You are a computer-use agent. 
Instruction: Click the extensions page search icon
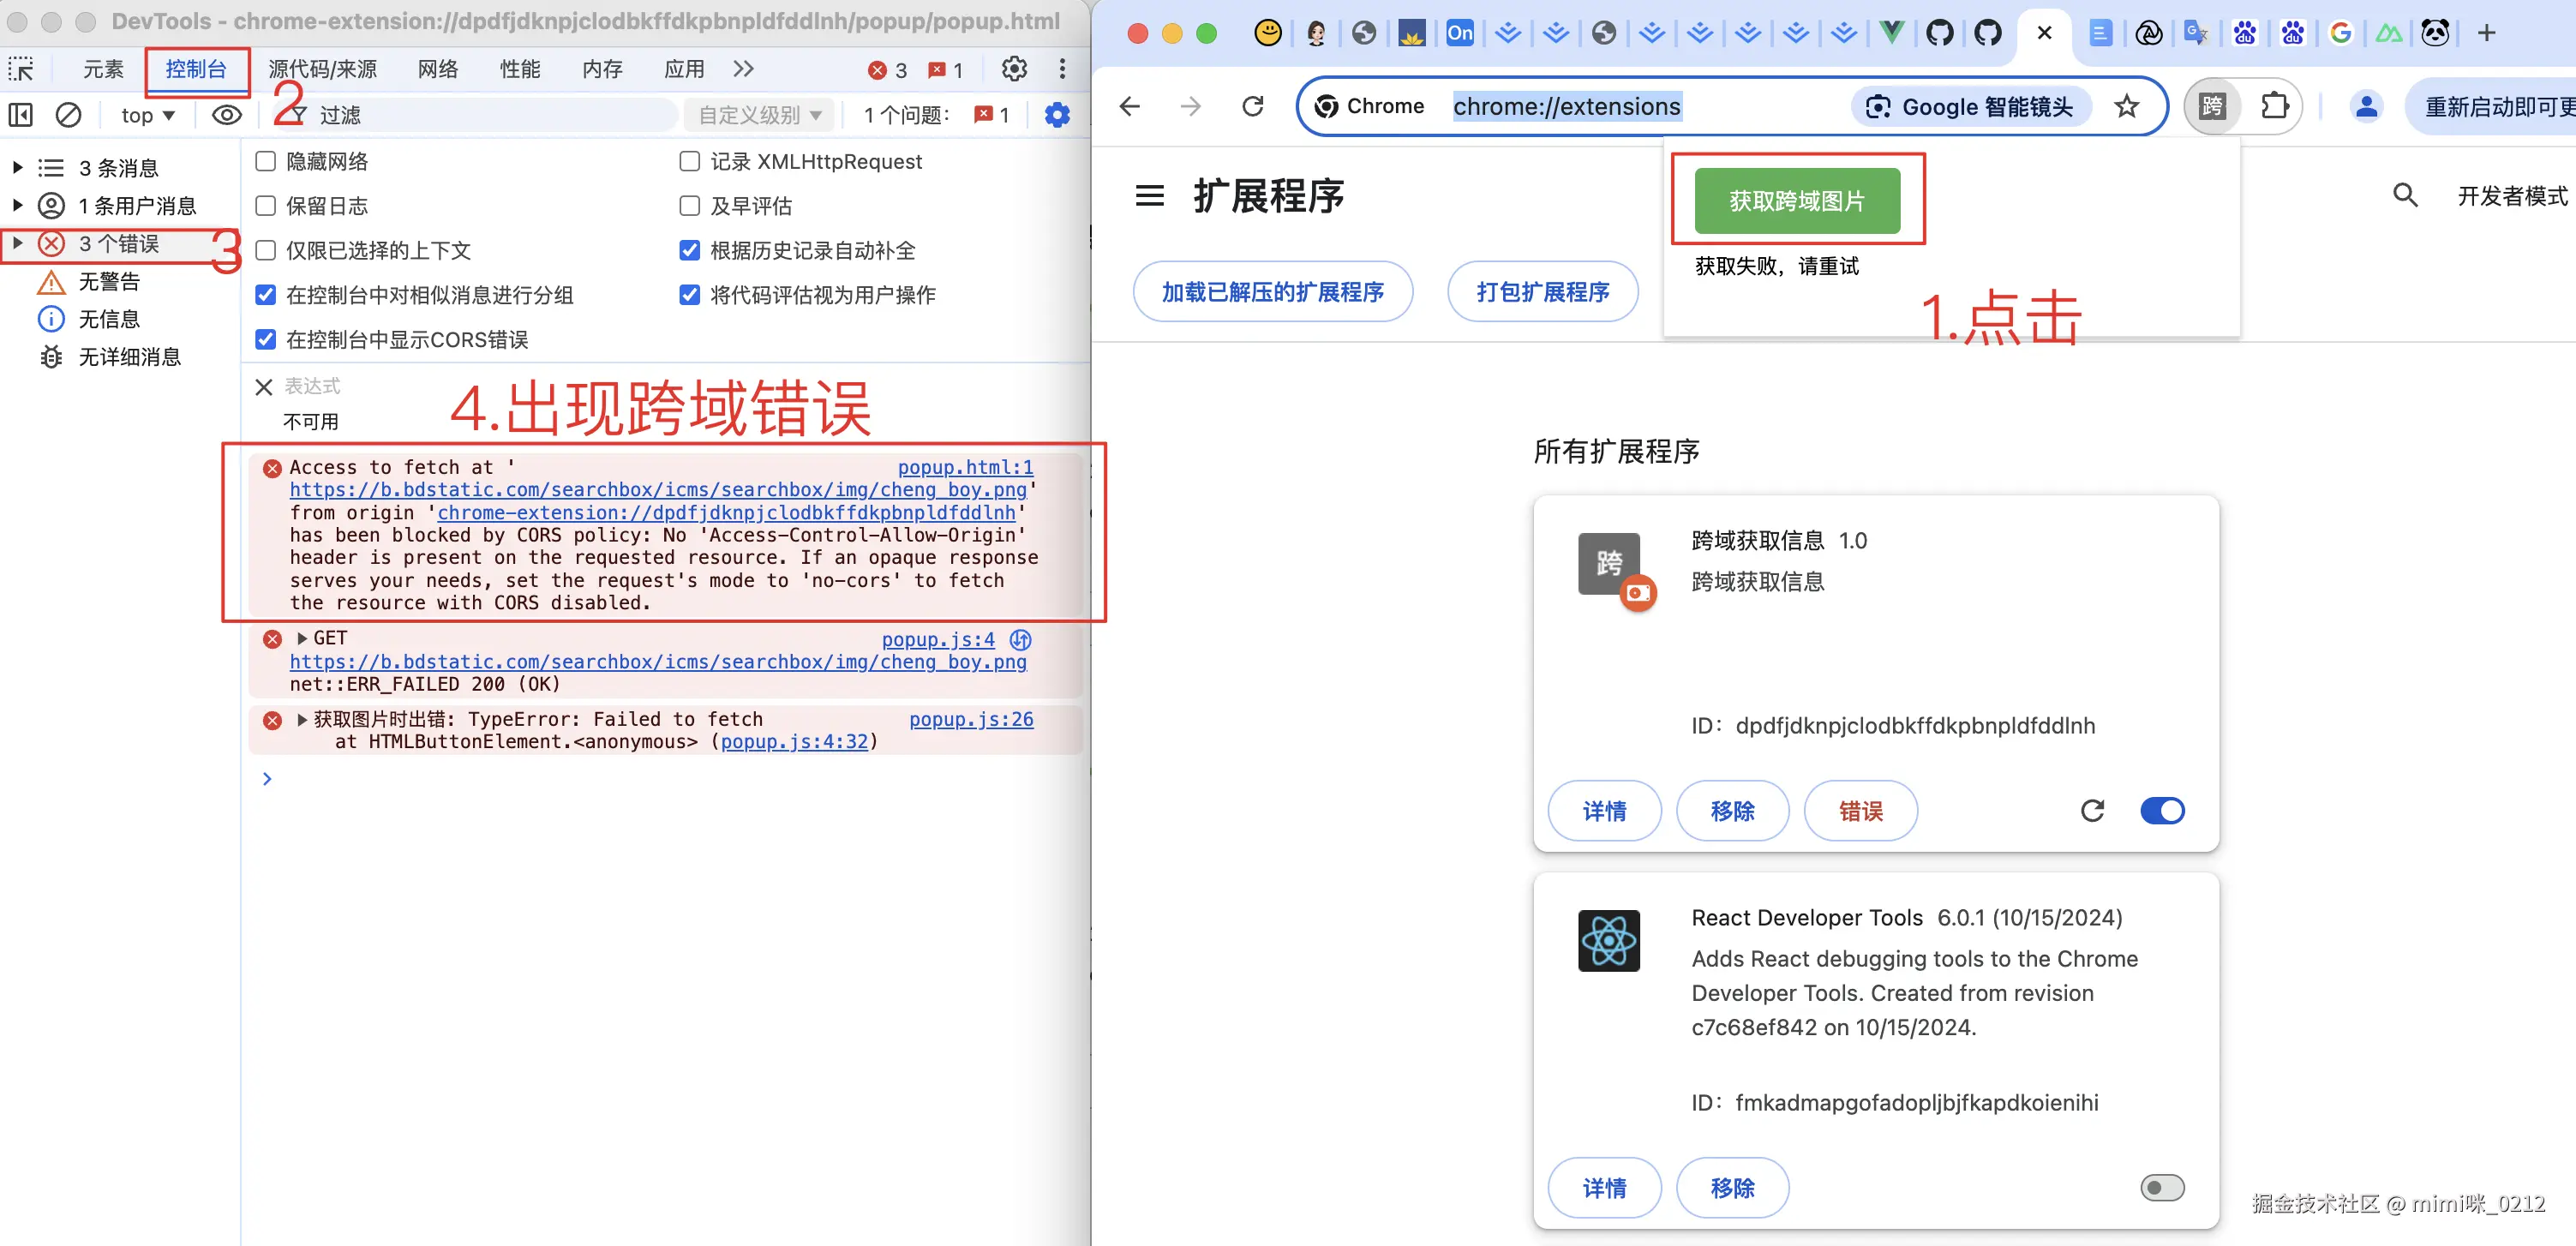[x=2404, y=195]
